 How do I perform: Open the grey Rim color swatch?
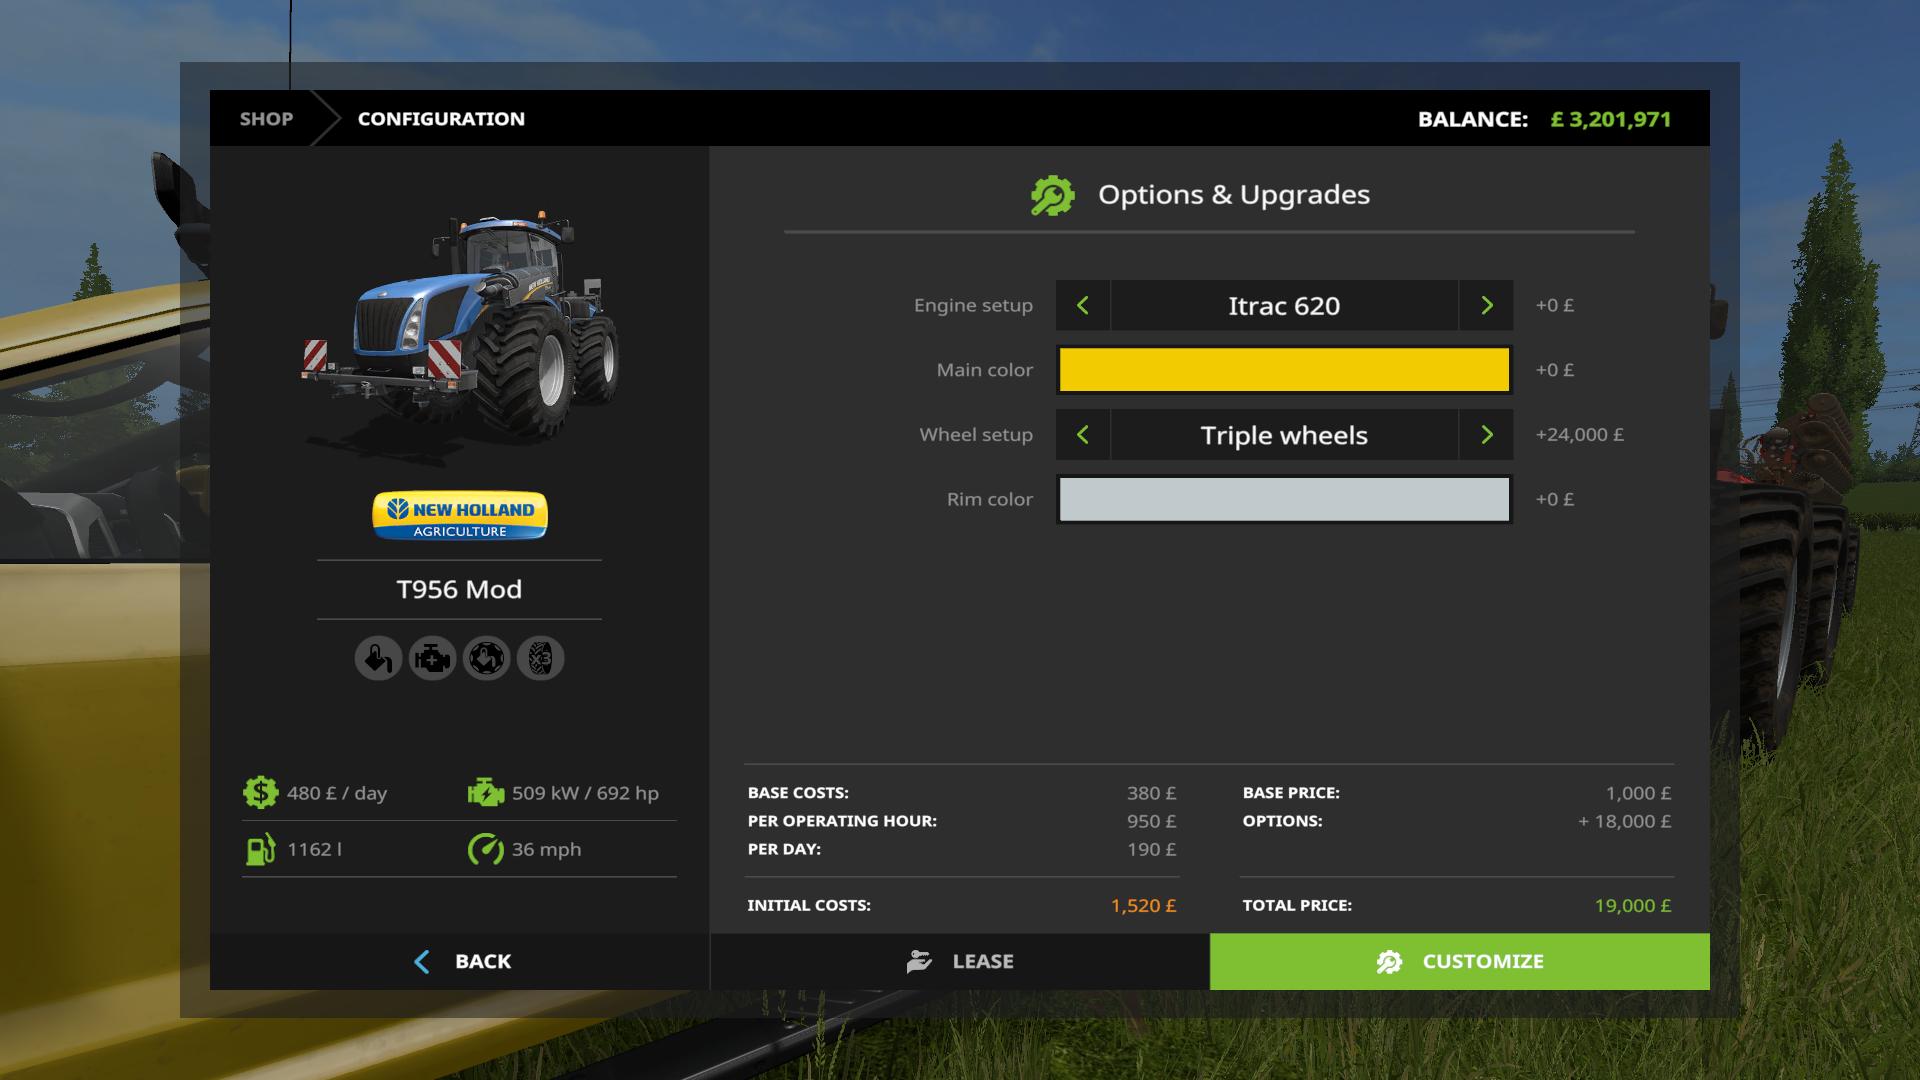[1284, 499]
